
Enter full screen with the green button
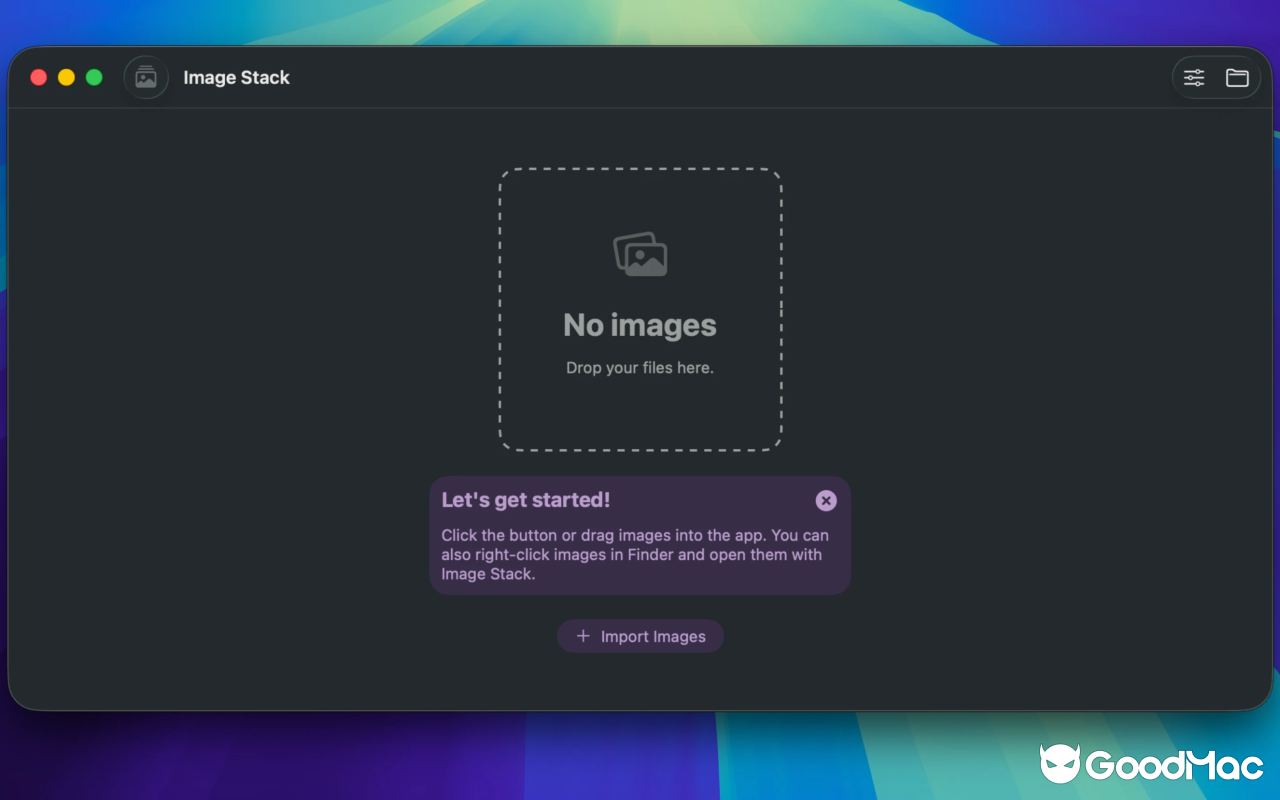tap(93, 77)
